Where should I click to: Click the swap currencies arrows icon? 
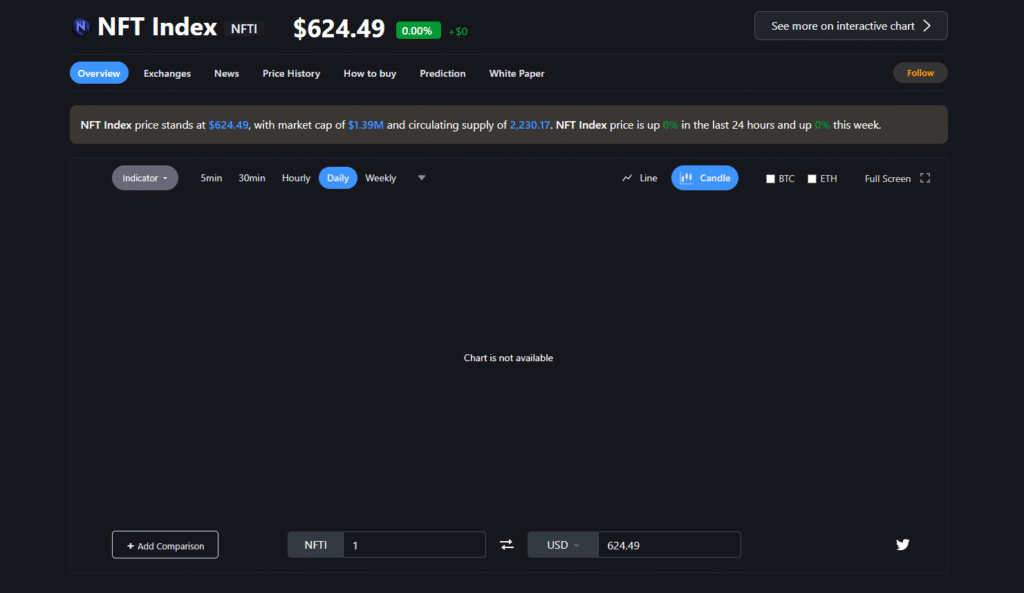507,545
